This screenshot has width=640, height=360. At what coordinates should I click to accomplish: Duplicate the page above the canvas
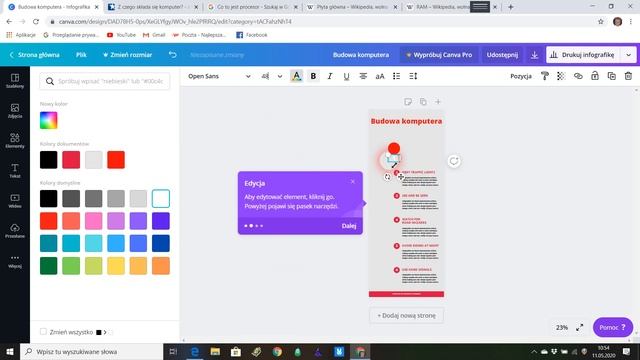coord(423,102)
